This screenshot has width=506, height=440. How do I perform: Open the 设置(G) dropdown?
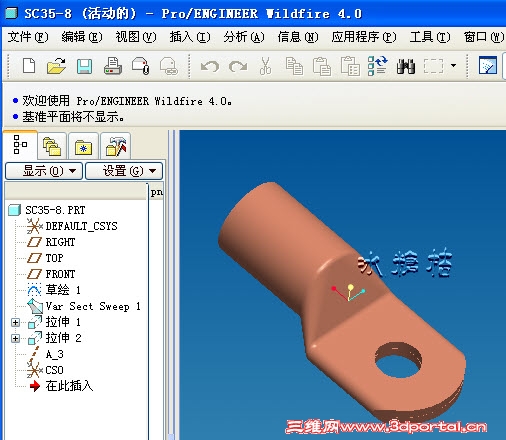point(124,171)
